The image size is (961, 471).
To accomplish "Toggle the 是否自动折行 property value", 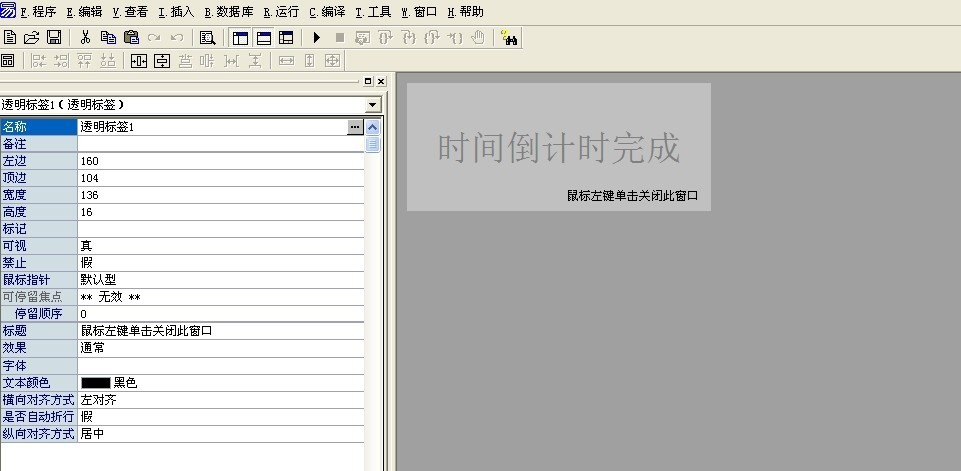I will (220, 416).
